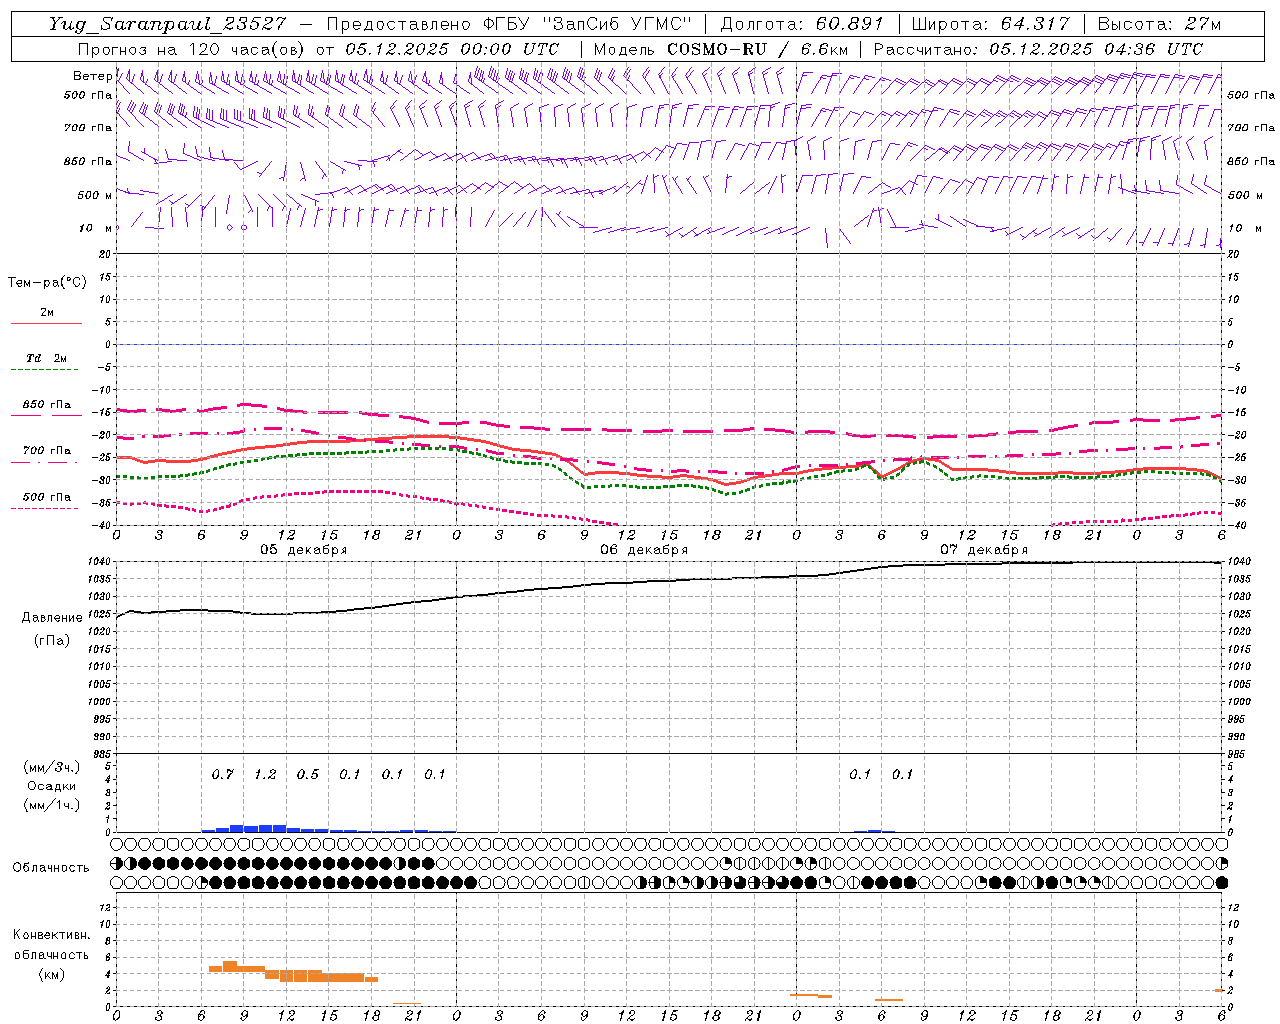Click the Рассчитано: 05.12.2025 04:36 UTC timestamp
Image resolution: width=1280 pixels, height=1024 pixels.
pos(1038,49)
